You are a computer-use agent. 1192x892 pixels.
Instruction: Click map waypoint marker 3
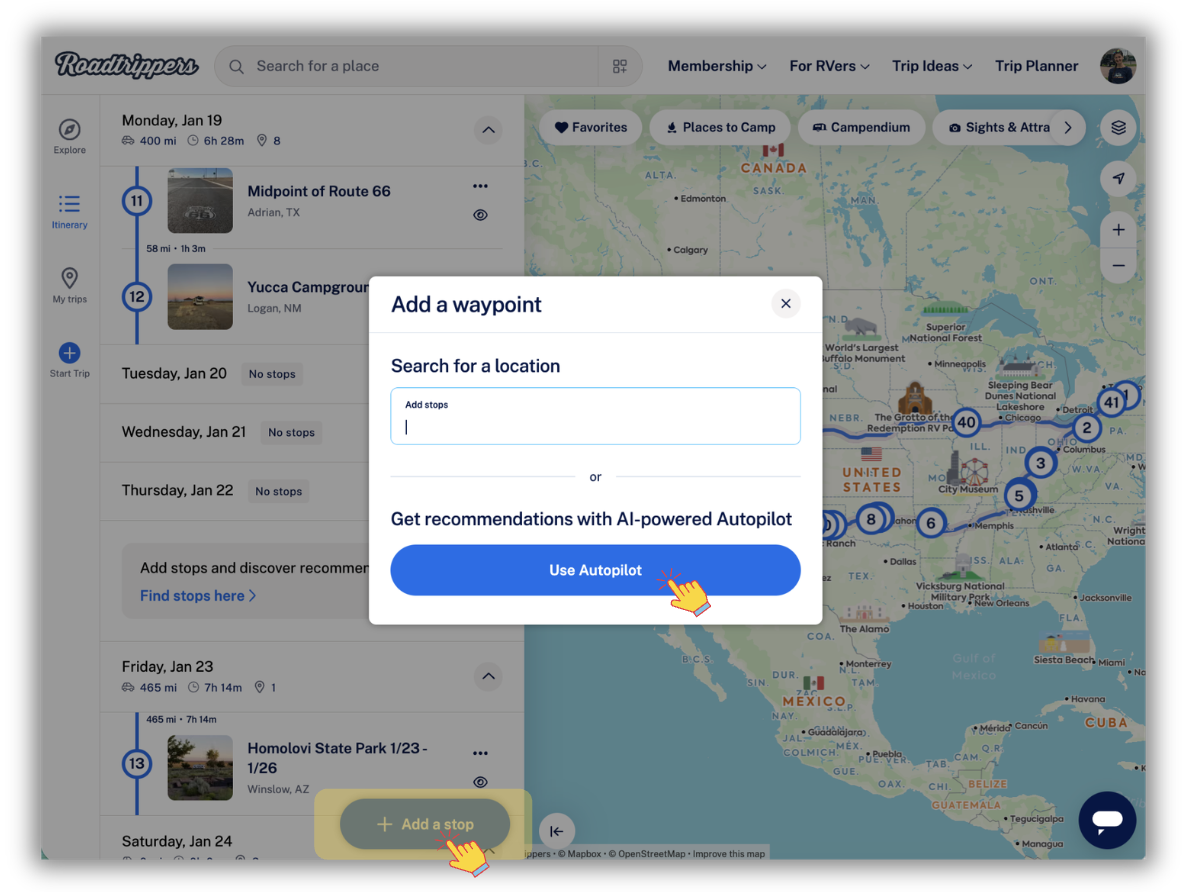[1040, 462]
